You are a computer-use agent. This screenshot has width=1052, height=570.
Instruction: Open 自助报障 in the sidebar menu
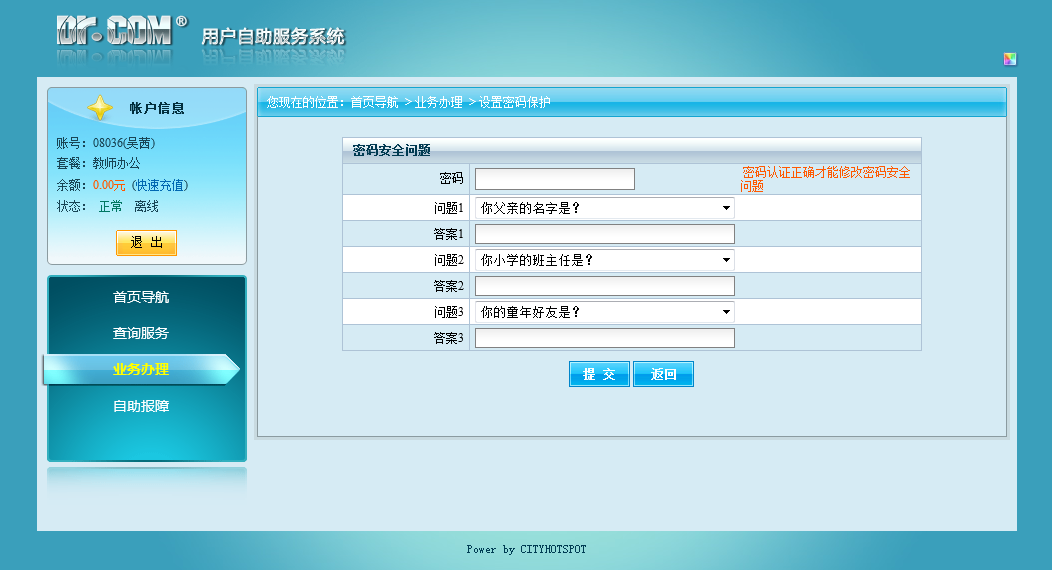(x=141, y=407)
